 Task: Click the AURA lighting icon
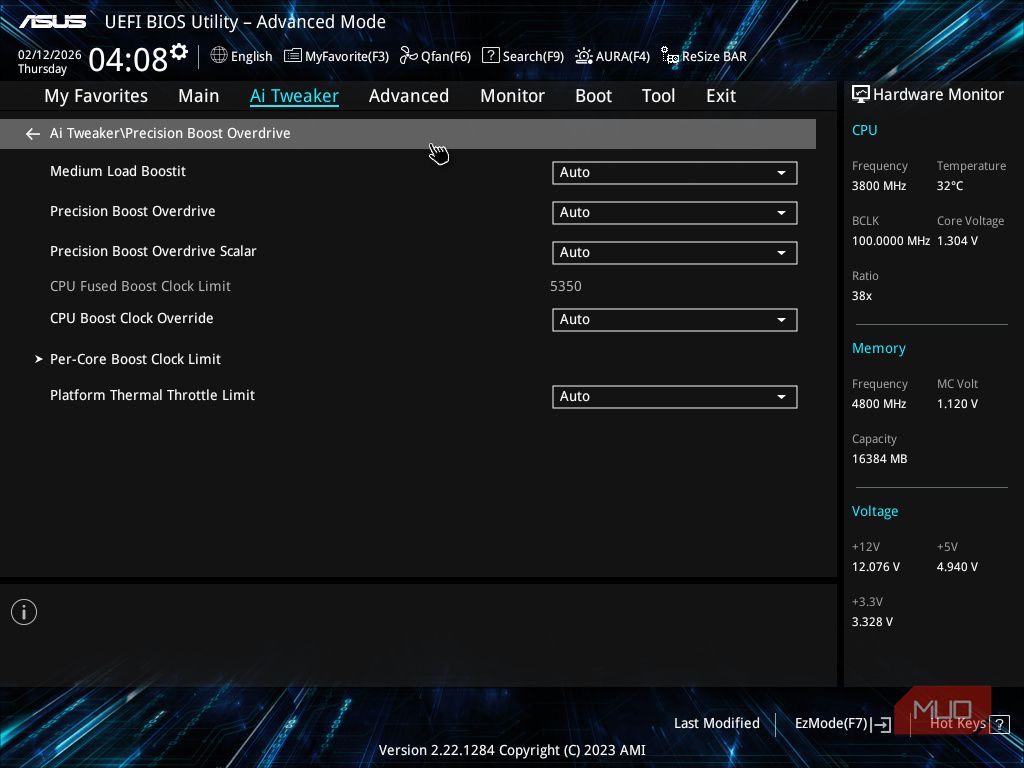pyautogui.click(x=584, y=56)
